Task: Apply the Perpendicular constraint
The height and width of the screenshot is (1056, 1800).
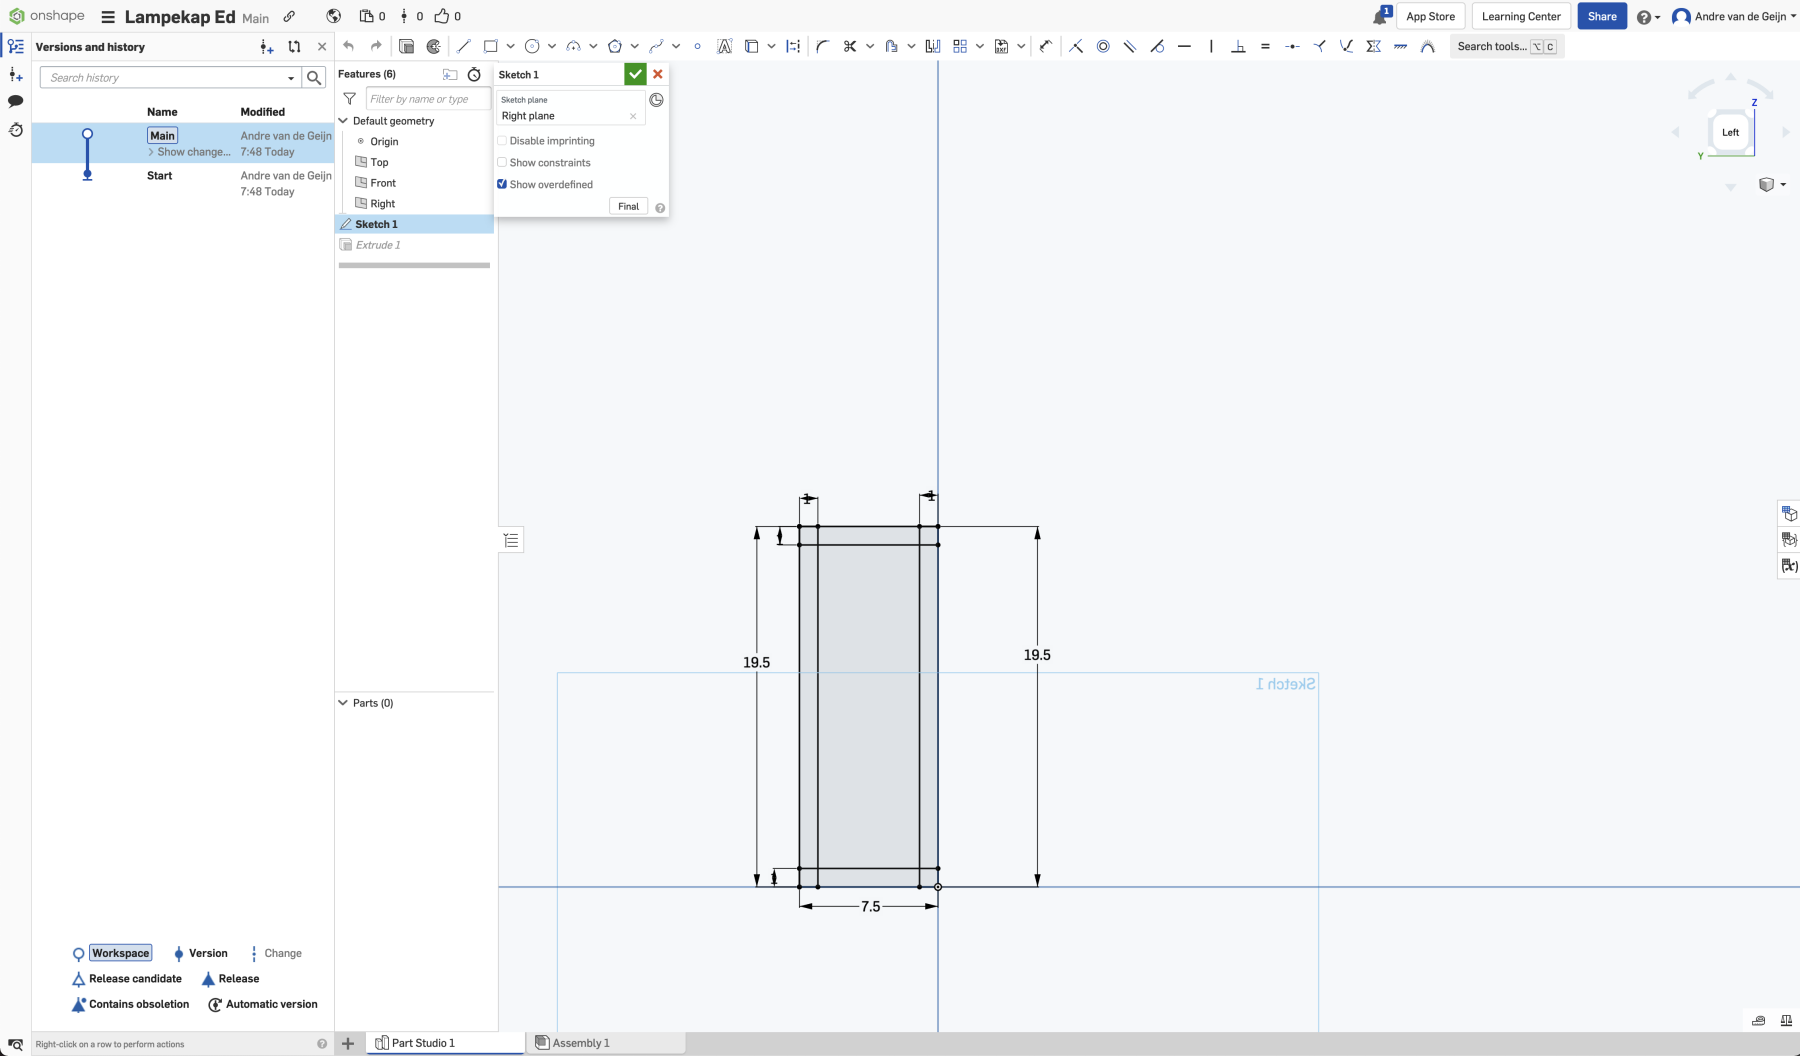Action: pyautogui.click(x=1238, y=46)
